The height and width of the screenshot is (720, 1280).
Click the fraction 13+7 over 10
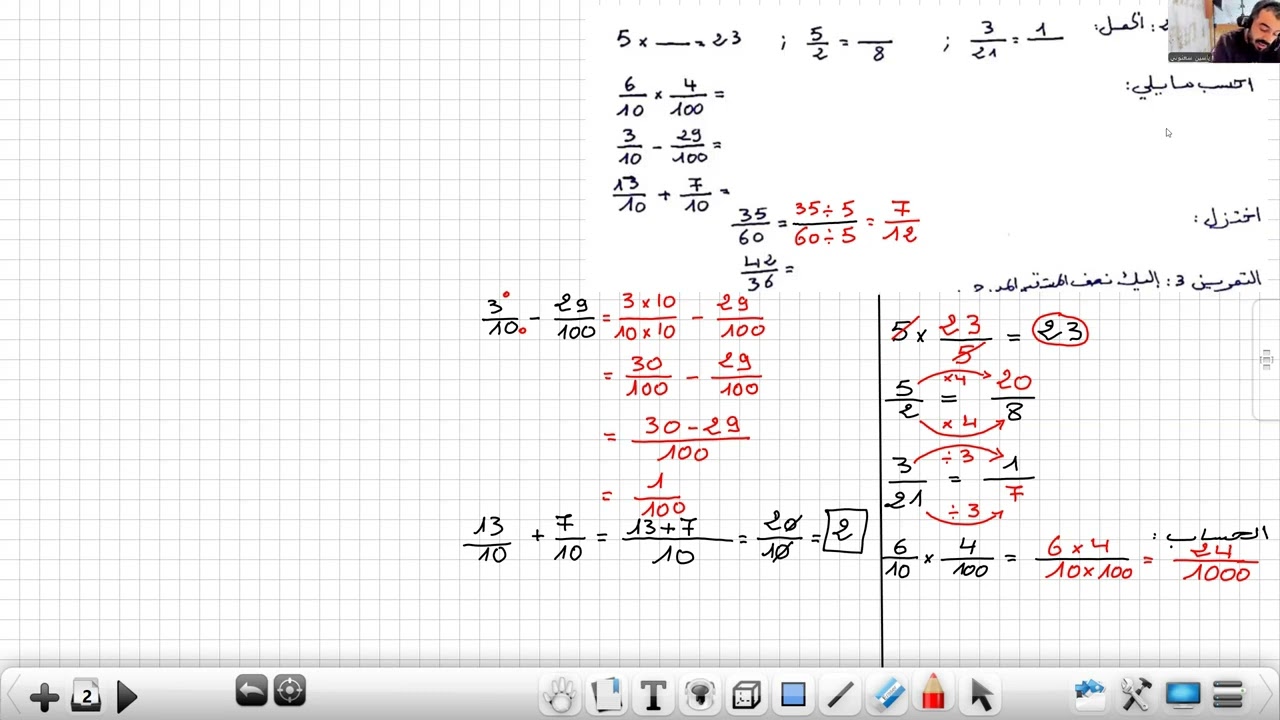[x=675, y=541]
